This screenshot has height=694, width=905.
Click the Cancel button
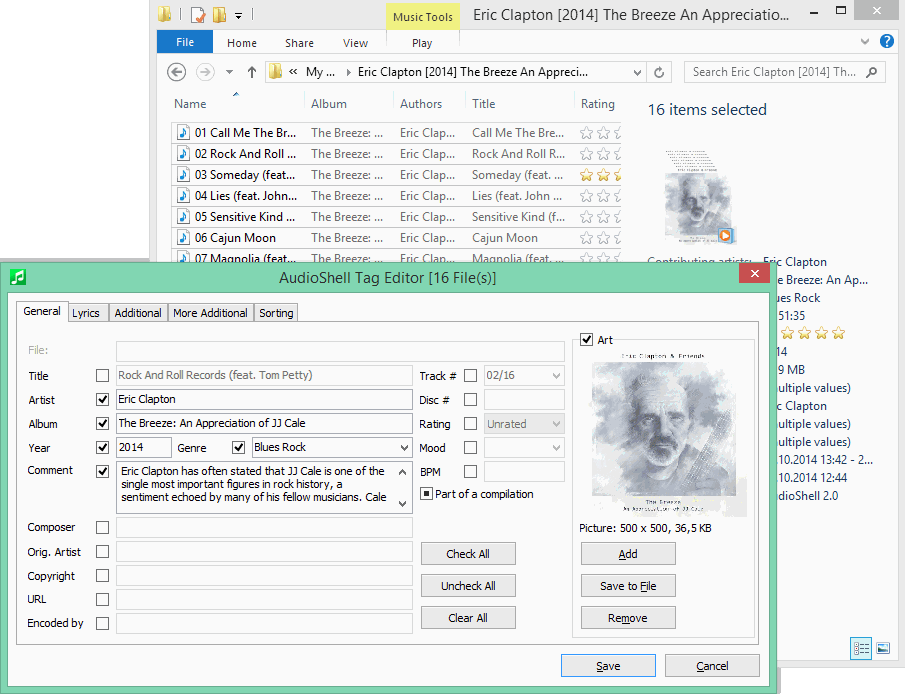click(712, 666)
